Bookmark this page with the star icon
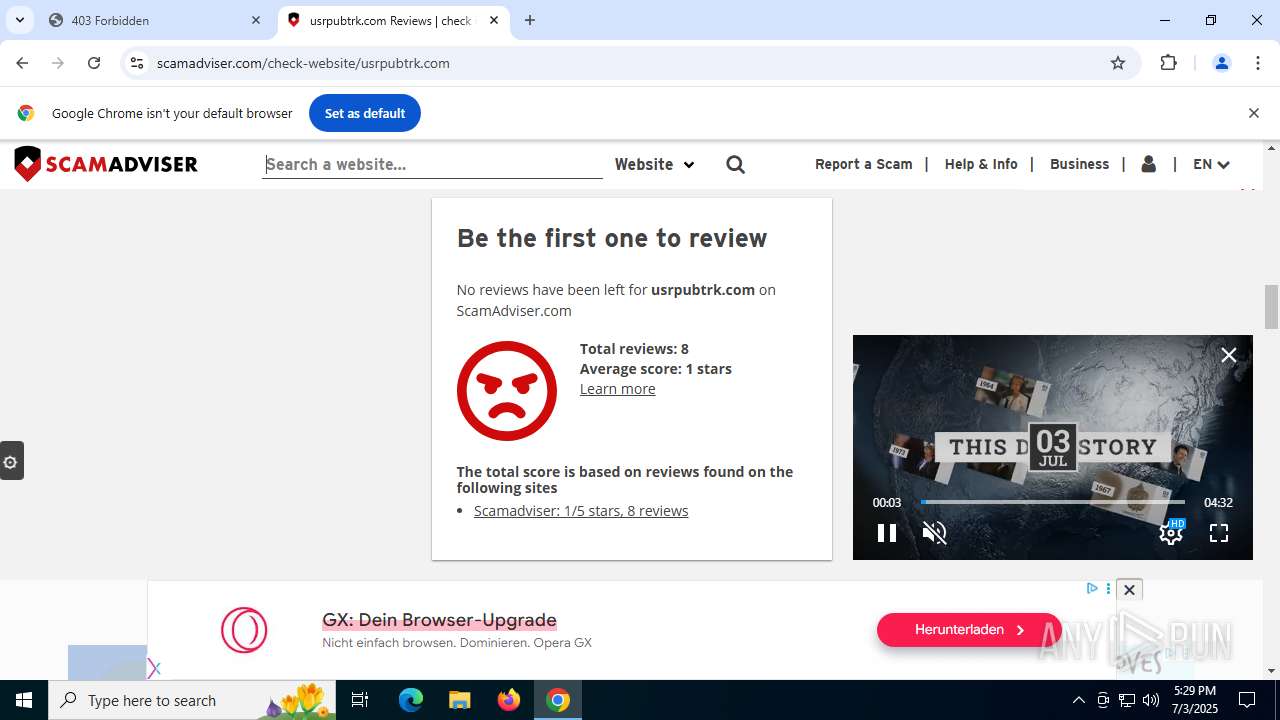The height and width of the screenshot is (720, 1280). [x=1118, y=63]
